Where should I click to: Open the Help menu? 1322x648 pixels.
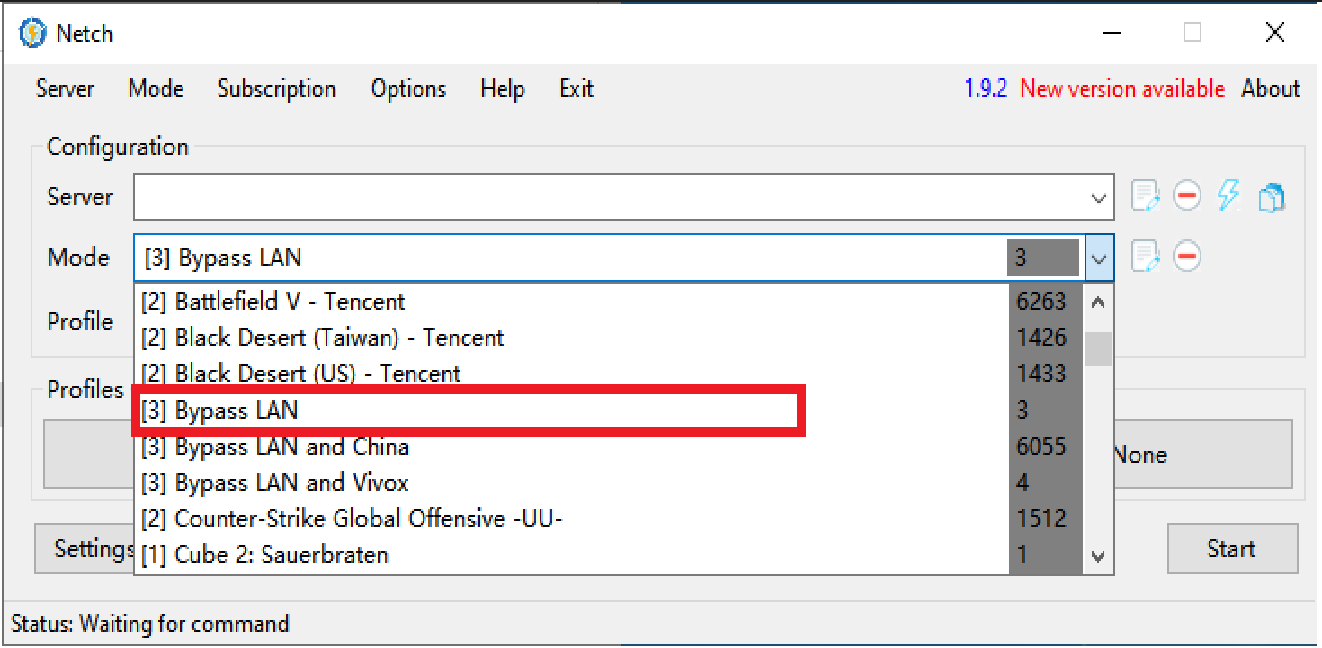(502, 89)
